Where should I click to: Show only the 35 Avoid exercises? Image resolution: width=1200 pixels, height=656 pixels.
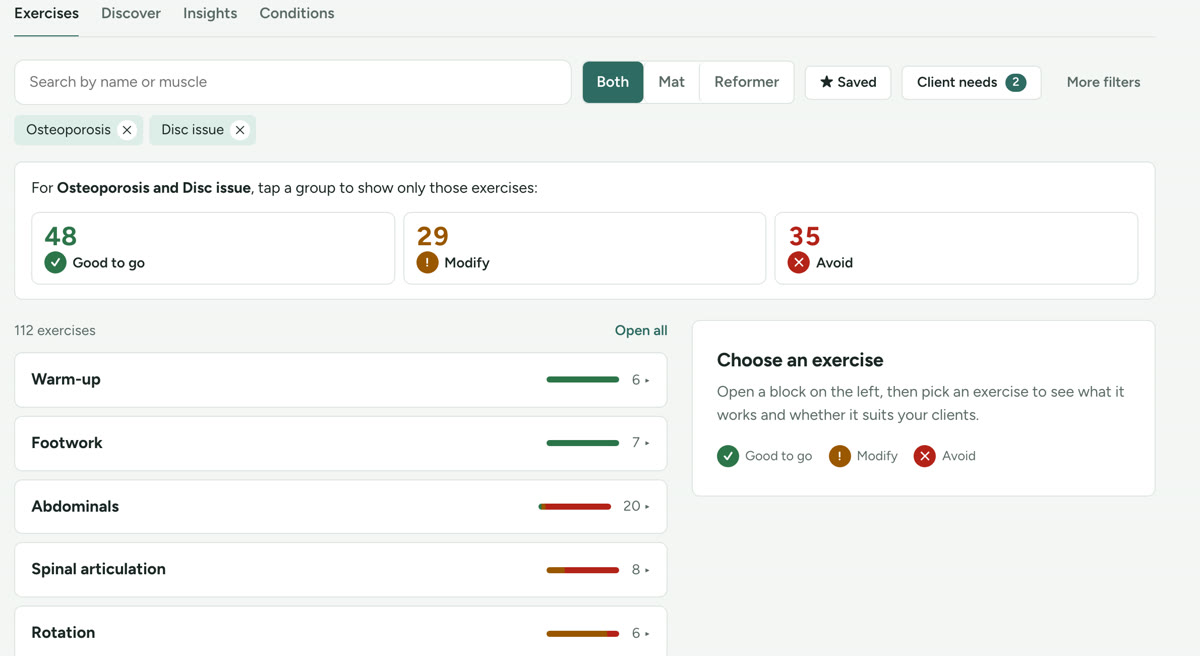click(x=956, y=248)
